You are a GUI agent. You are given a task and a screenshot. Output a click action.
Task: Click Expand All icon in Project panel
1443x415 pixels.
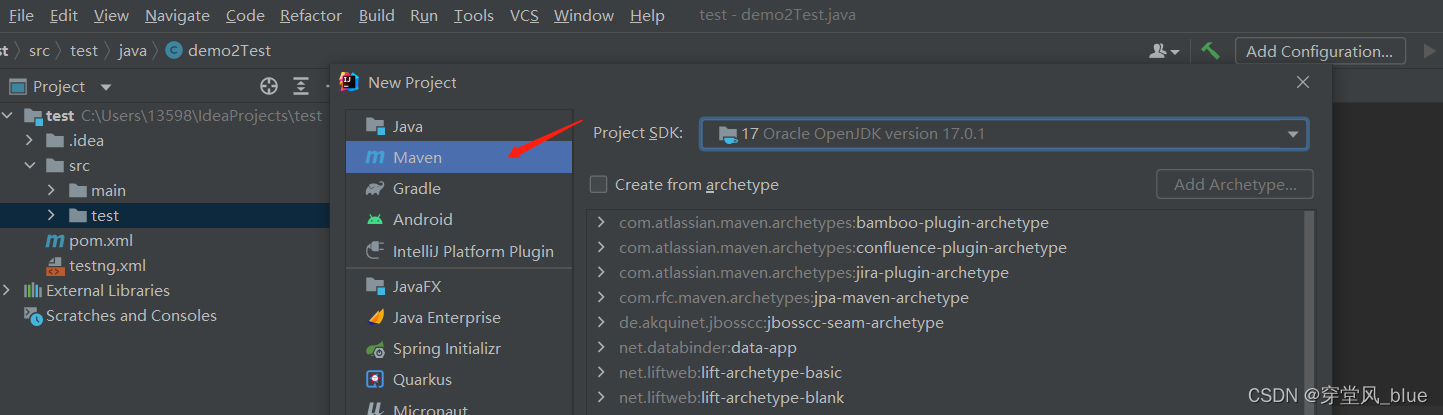pos(301,86)
